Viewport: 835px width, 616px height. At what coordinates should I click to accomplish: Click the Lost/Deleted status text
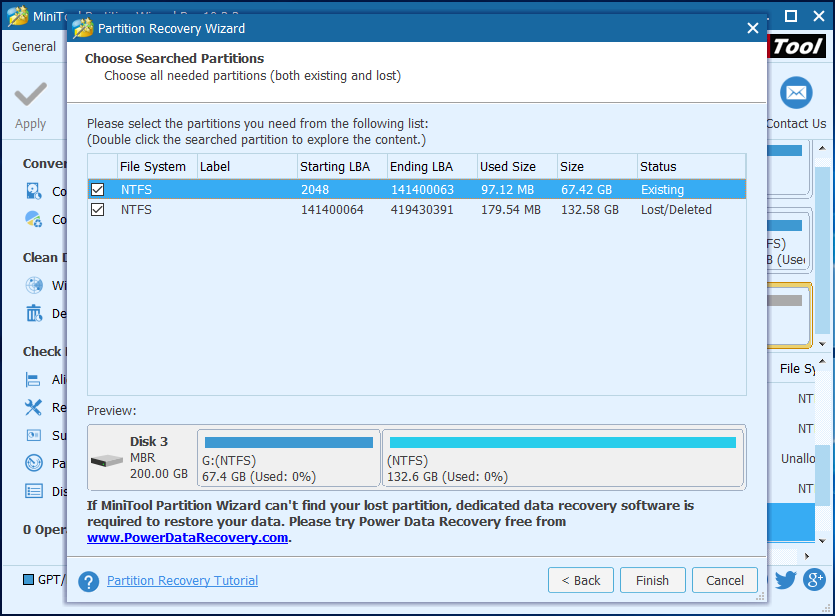pyautogui.click(x=676, y=210)
